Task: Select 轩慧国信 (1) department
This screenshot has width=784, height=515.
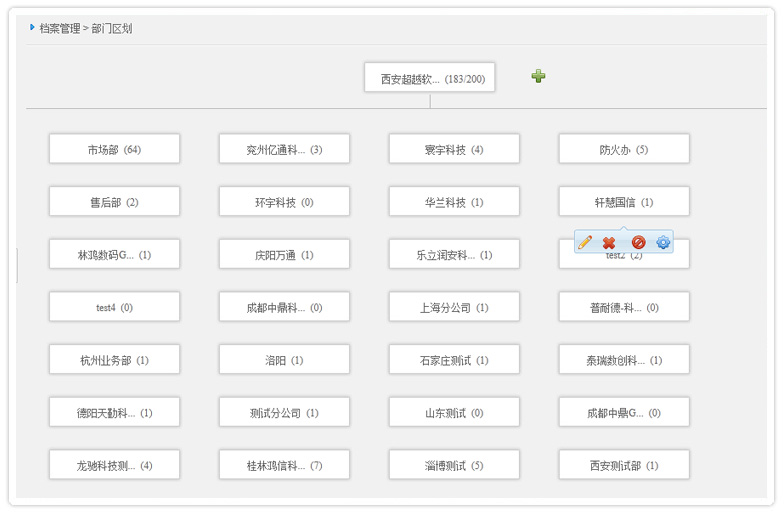Action: coord(624,202)
